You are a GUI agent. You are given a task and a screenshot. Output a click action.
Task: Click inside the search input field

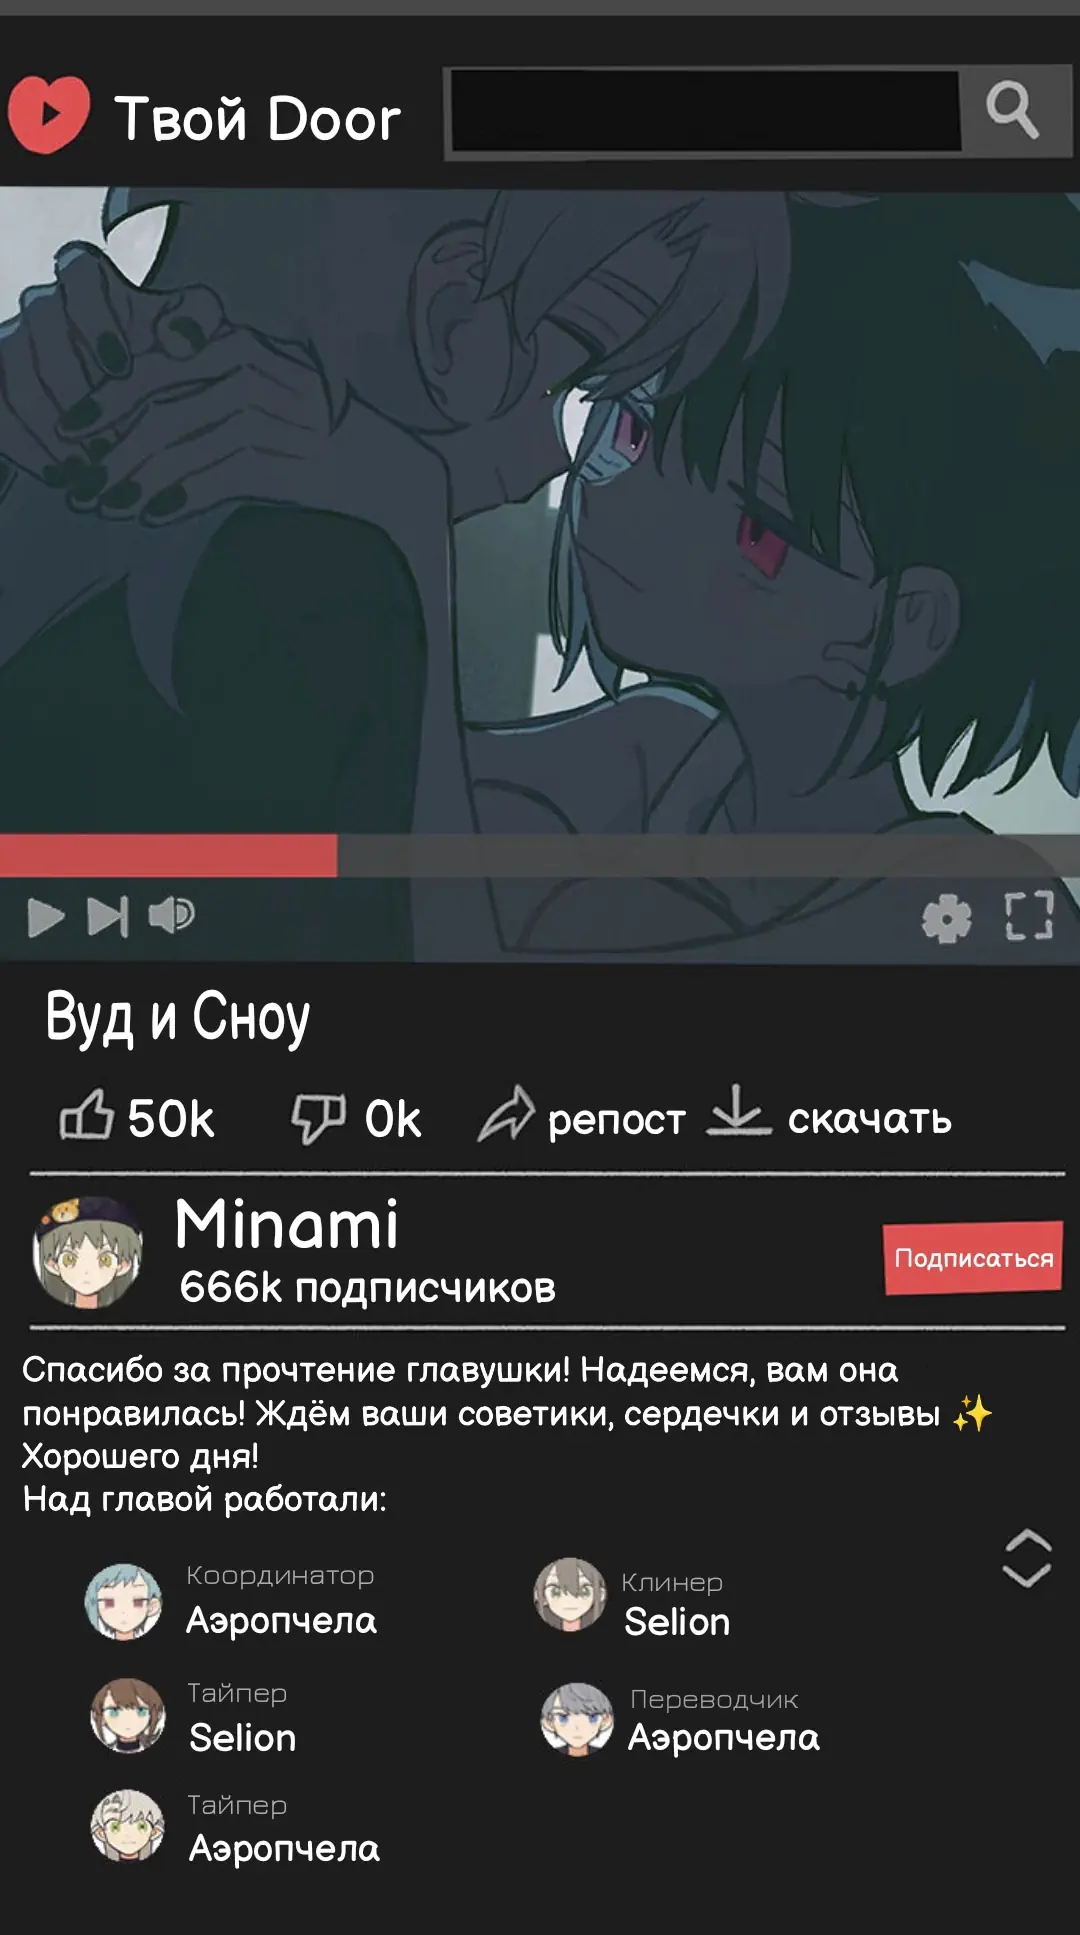click(x=704, y=112)
